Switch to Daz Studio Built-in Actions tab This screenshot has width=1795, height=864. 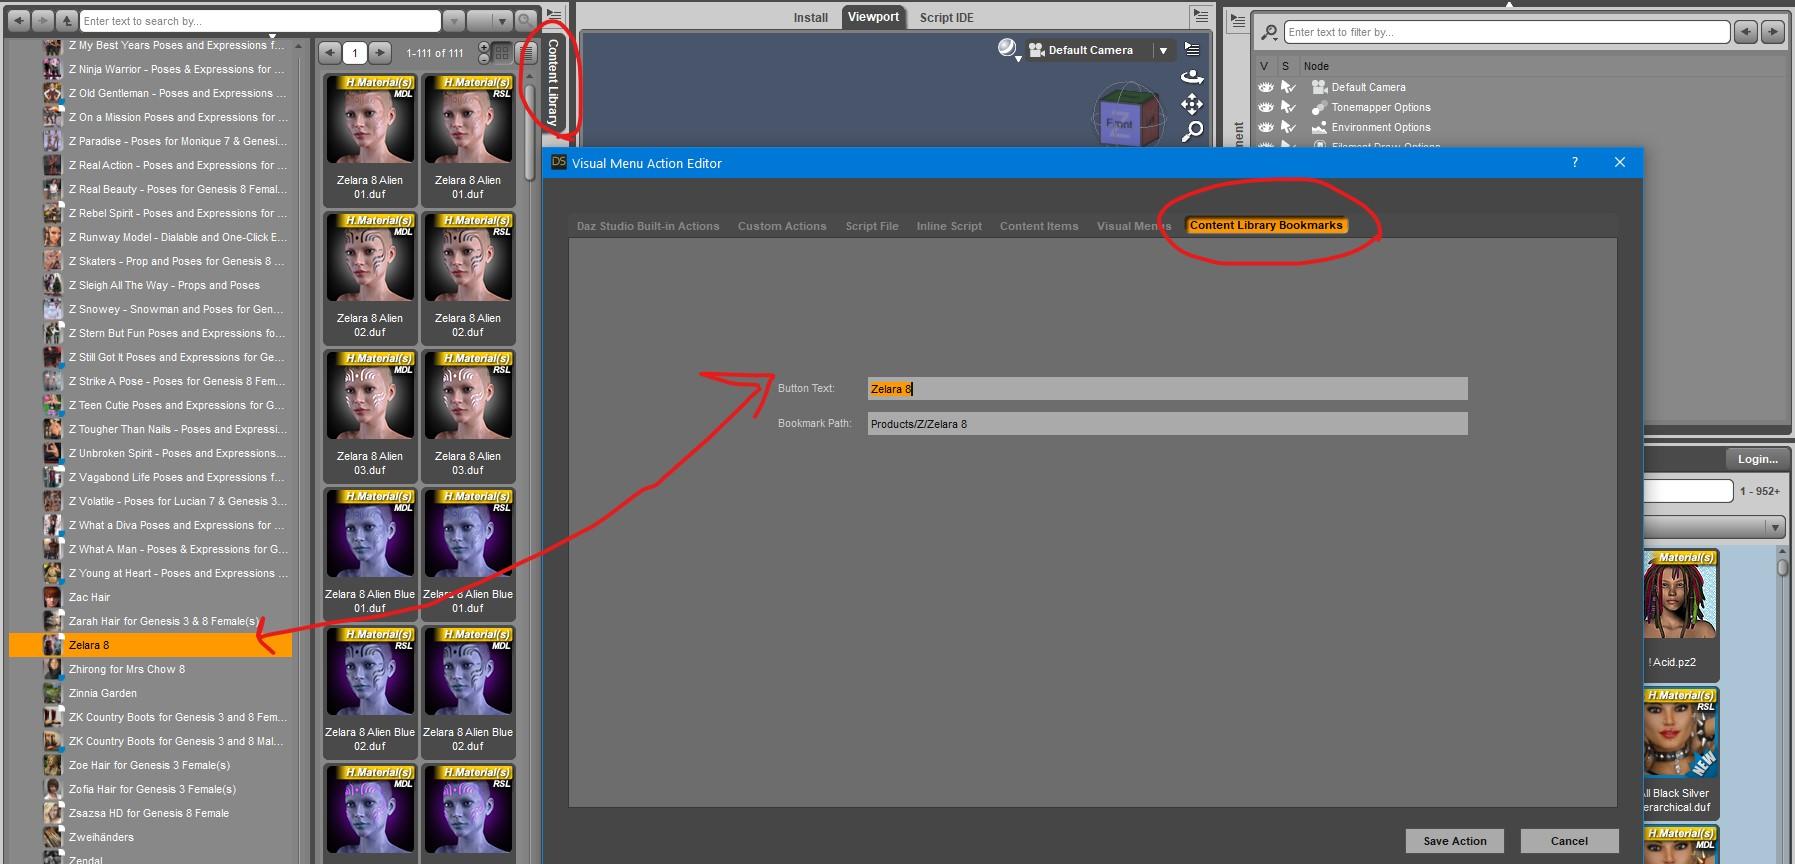(x=648, y=226)
